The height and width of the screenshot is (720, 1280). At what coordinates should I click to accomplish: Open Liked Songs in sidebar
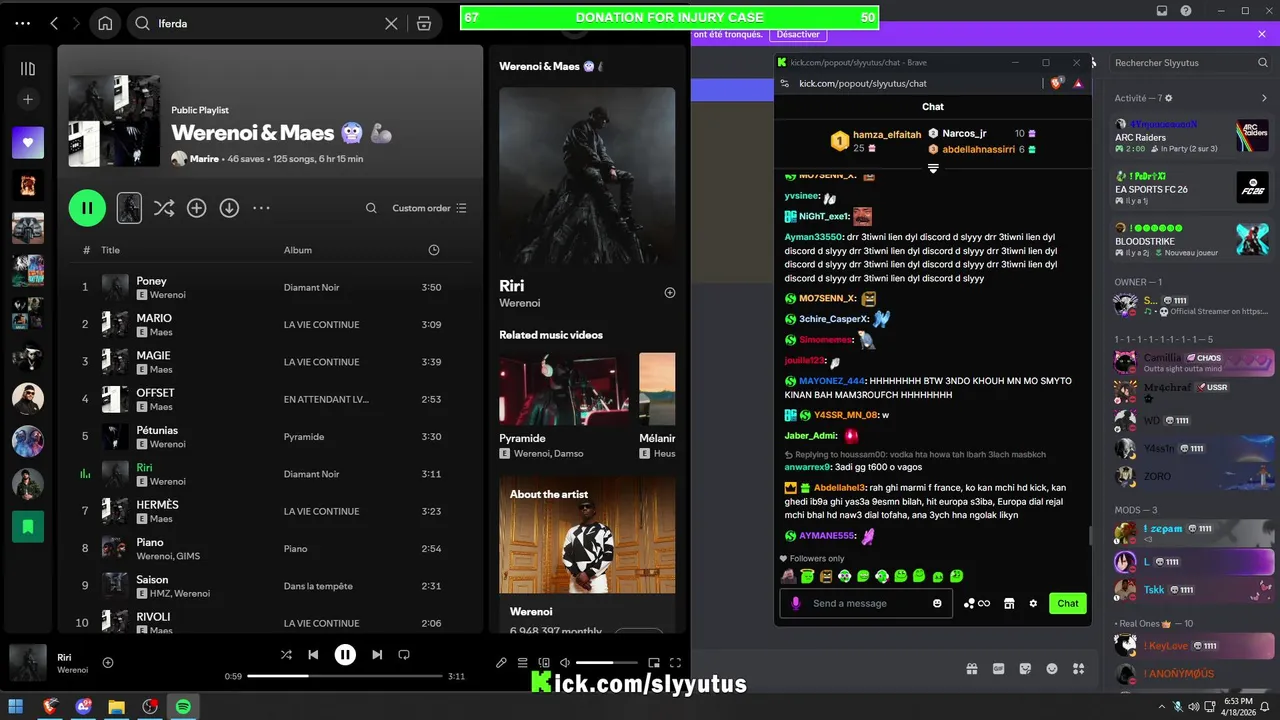point(28,142)
